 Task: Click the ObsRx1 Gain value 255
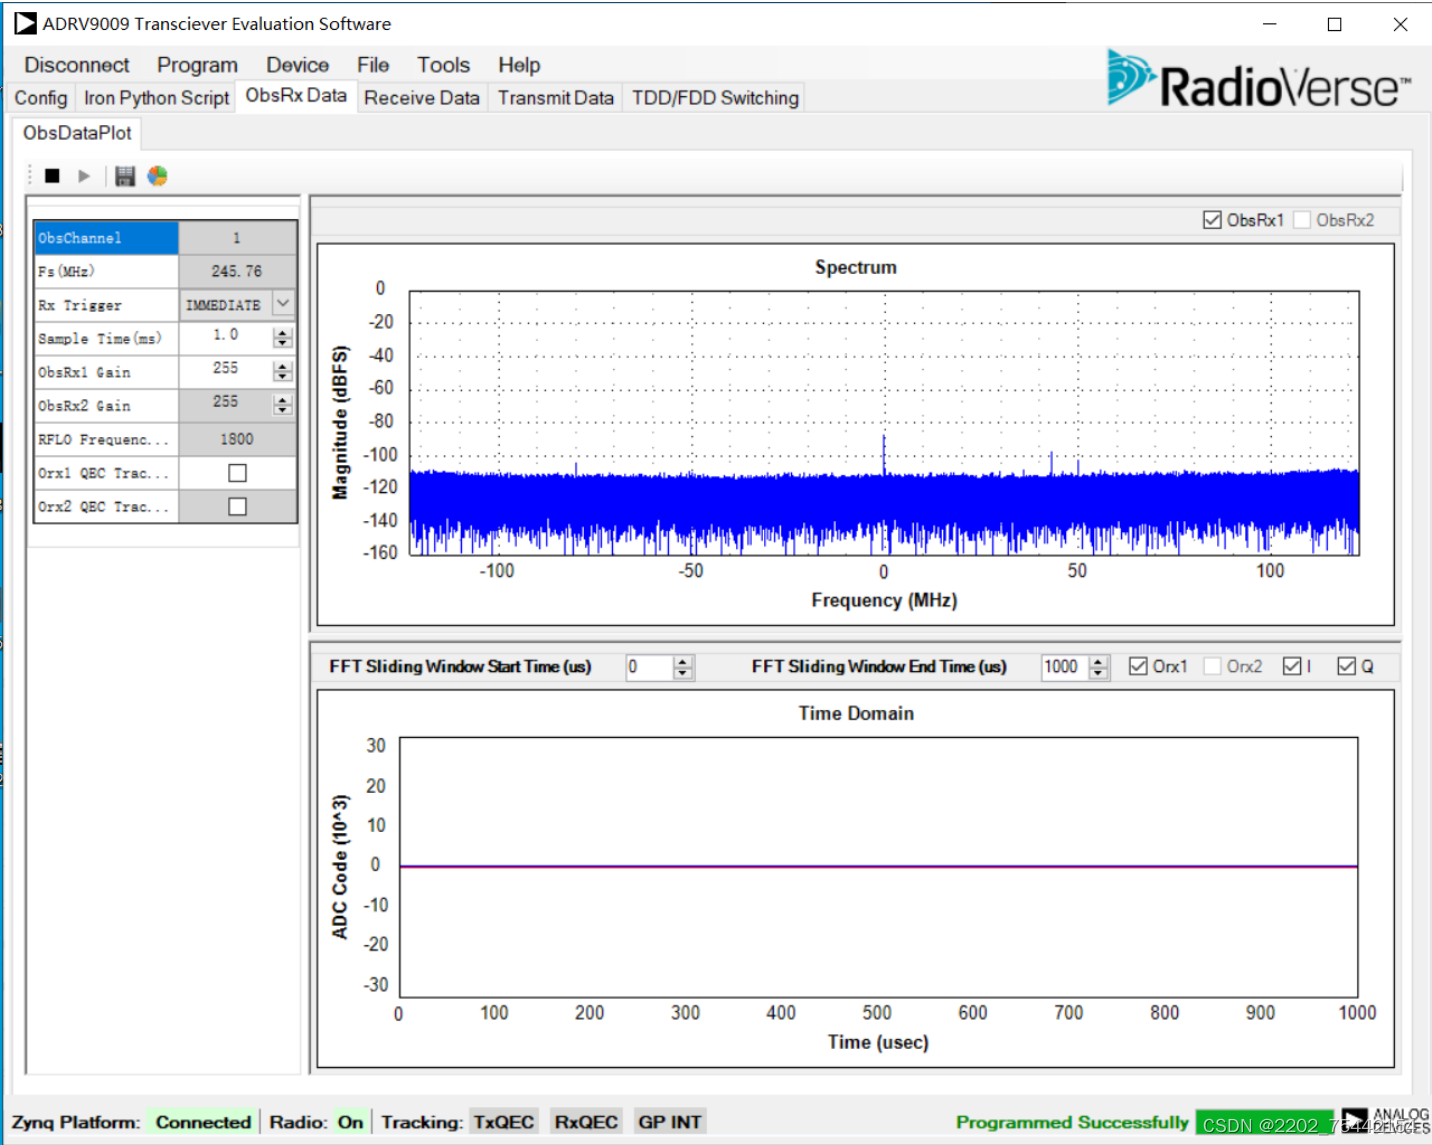(226, 369)
